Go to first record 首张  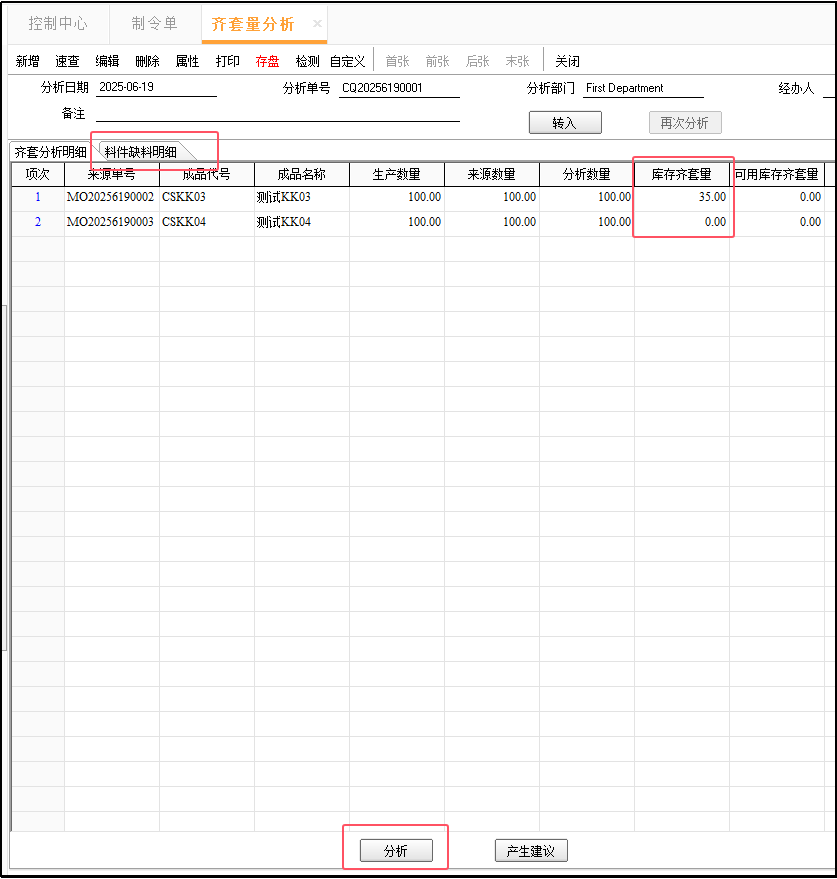tap(397, 61)
